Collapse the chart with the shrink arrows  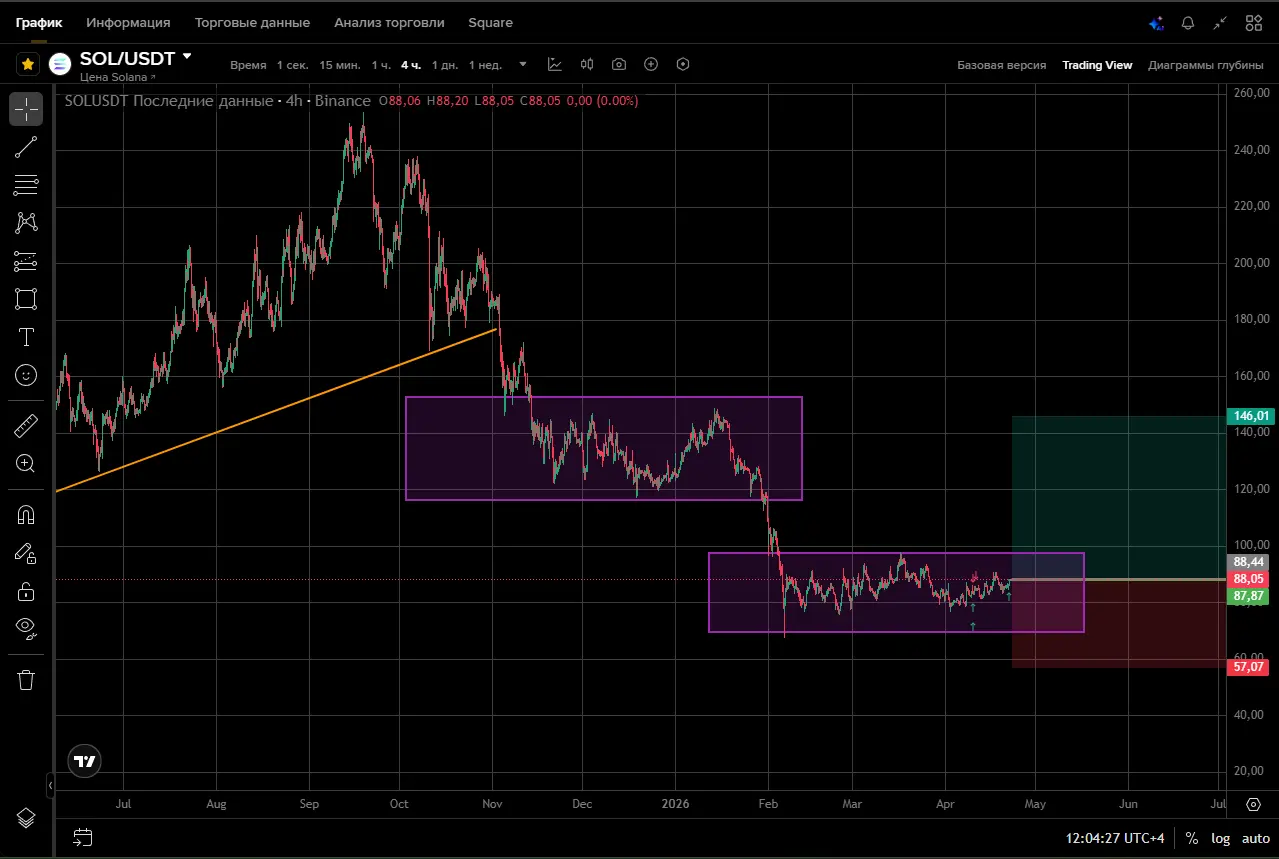(x=1220, y=23)
